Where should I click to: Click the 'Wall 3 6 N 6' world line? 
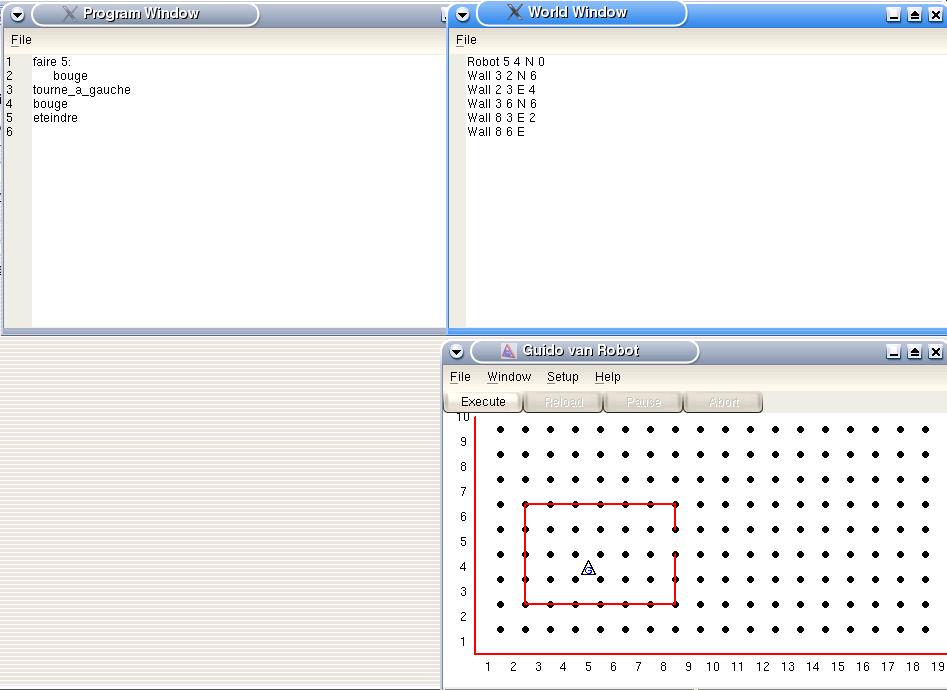coord(501,103)
